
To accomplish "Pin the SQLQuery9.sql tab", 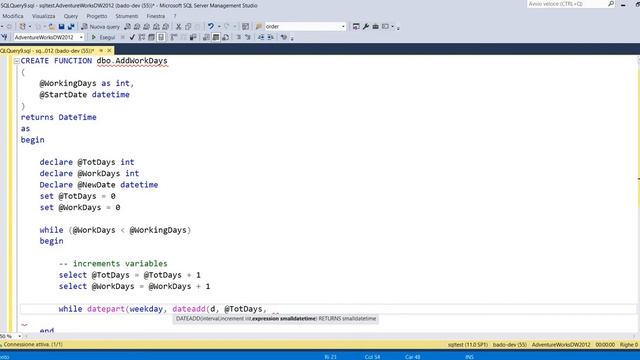I will point(101,51).
